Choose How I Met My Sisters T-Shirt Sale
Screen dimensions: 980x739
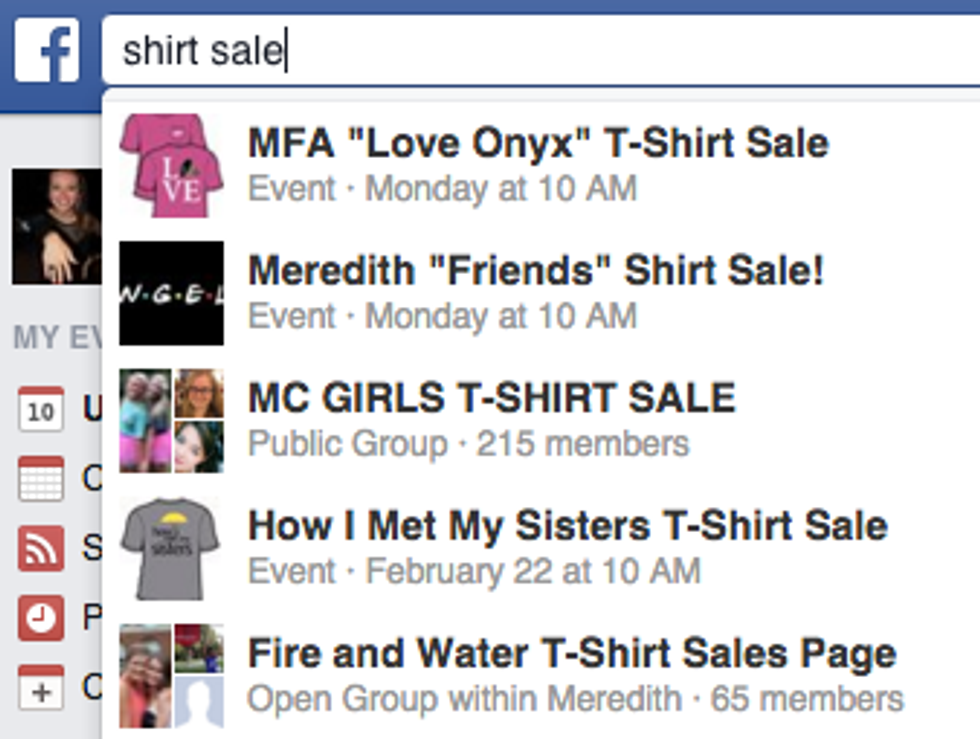[567, 525]
